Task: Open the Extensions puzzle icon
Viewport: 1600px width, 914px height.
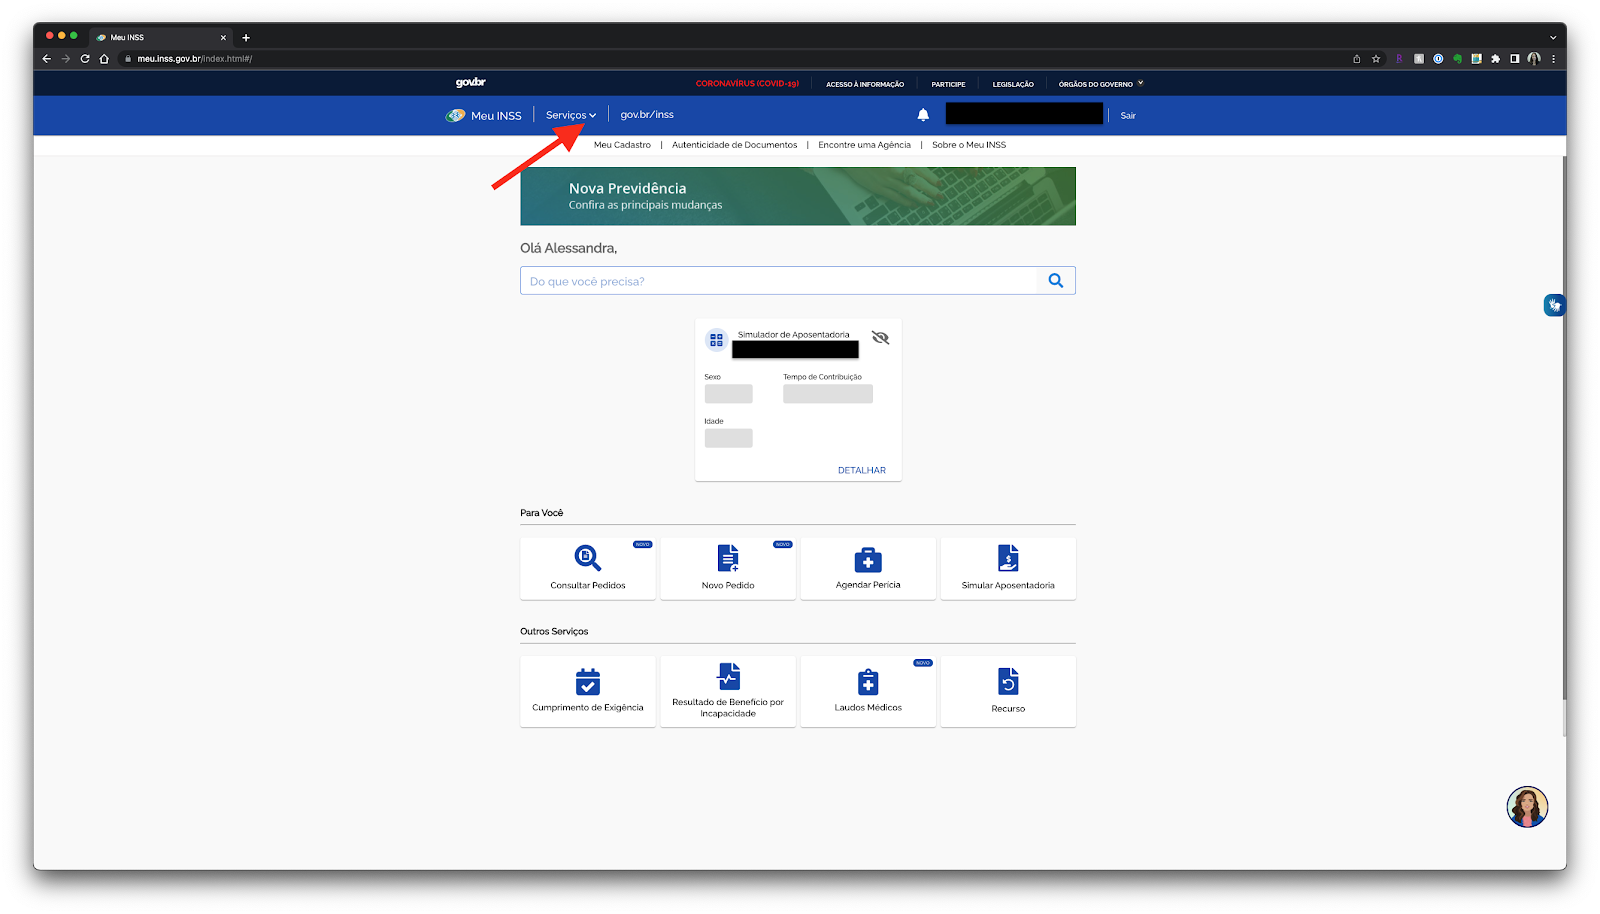Action: [x=1495, y=59]
